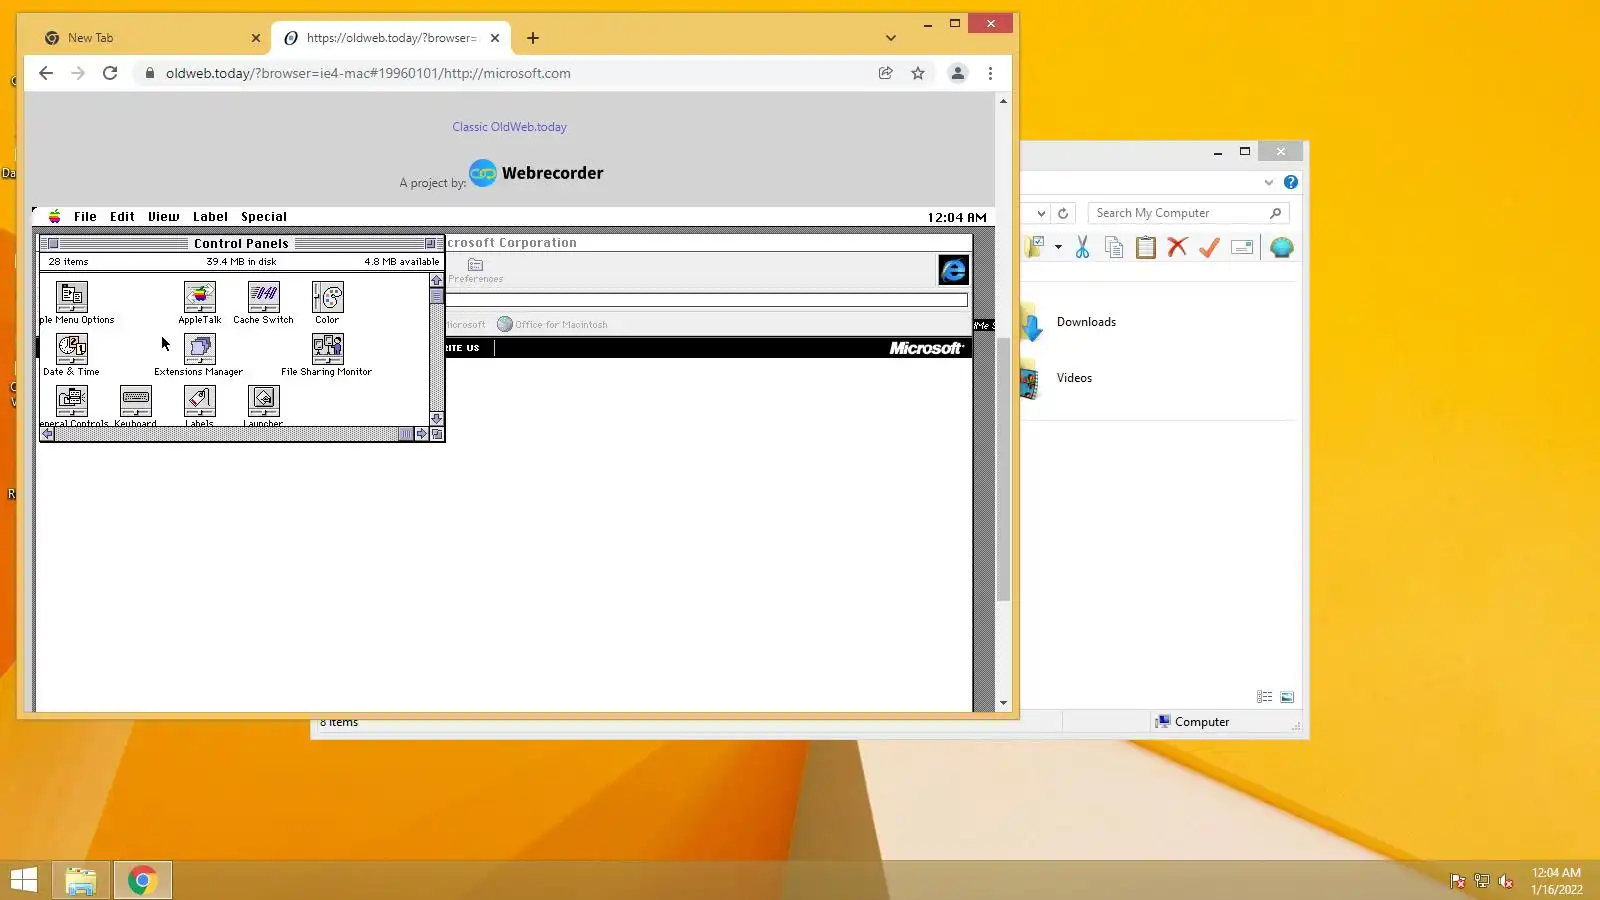Click the Copy icon in Explorer toolbar

click(x=1114, y=247)
